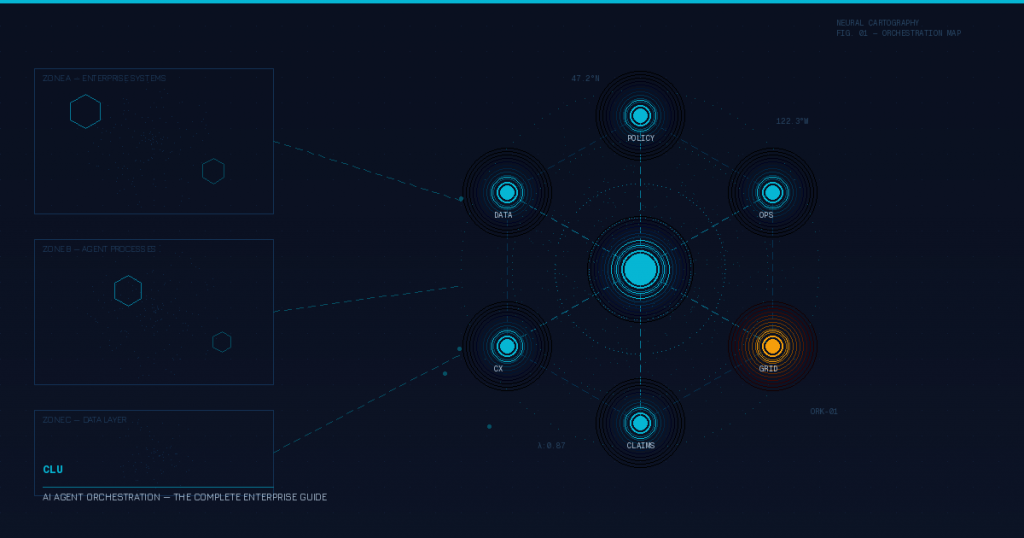
Task: Click the POLICY node circle
Action: [x=640, y=115]
